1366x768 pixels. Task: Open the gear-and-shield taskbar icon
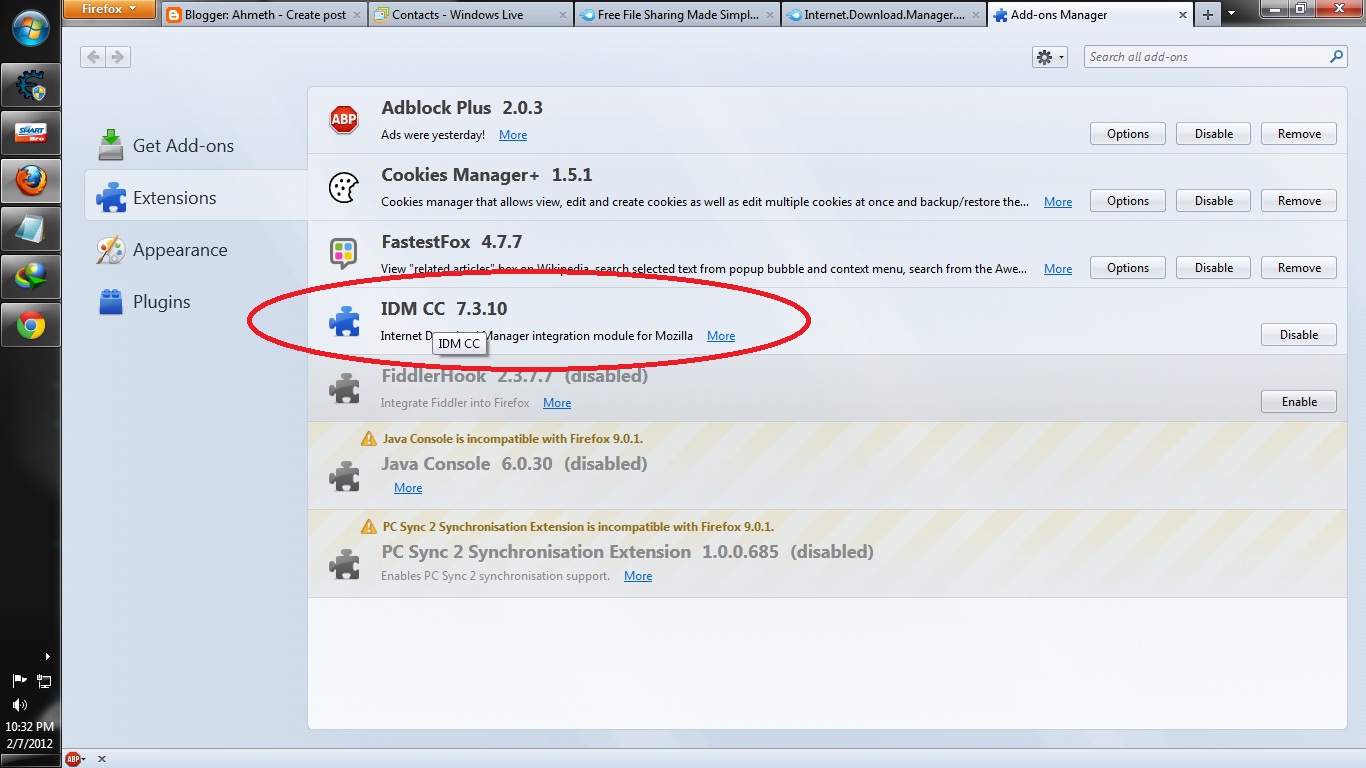tap(31, 85)
